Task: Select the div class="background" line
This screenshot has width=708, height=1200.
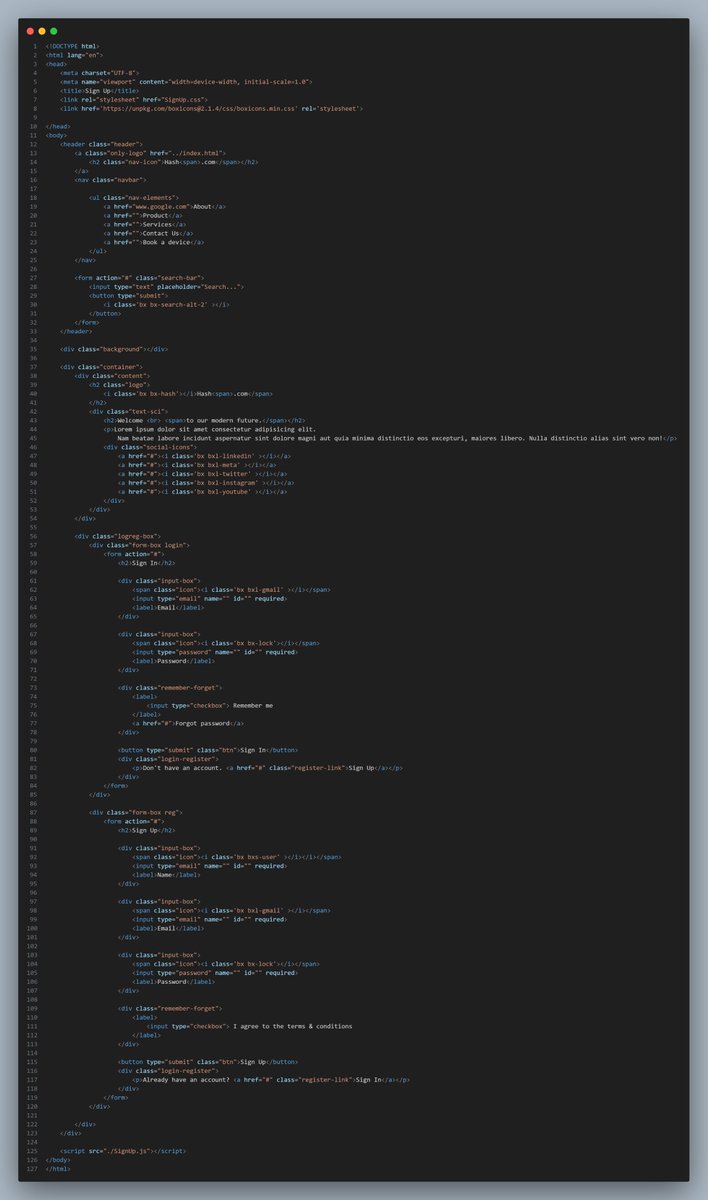Action: tap(113, 349)
